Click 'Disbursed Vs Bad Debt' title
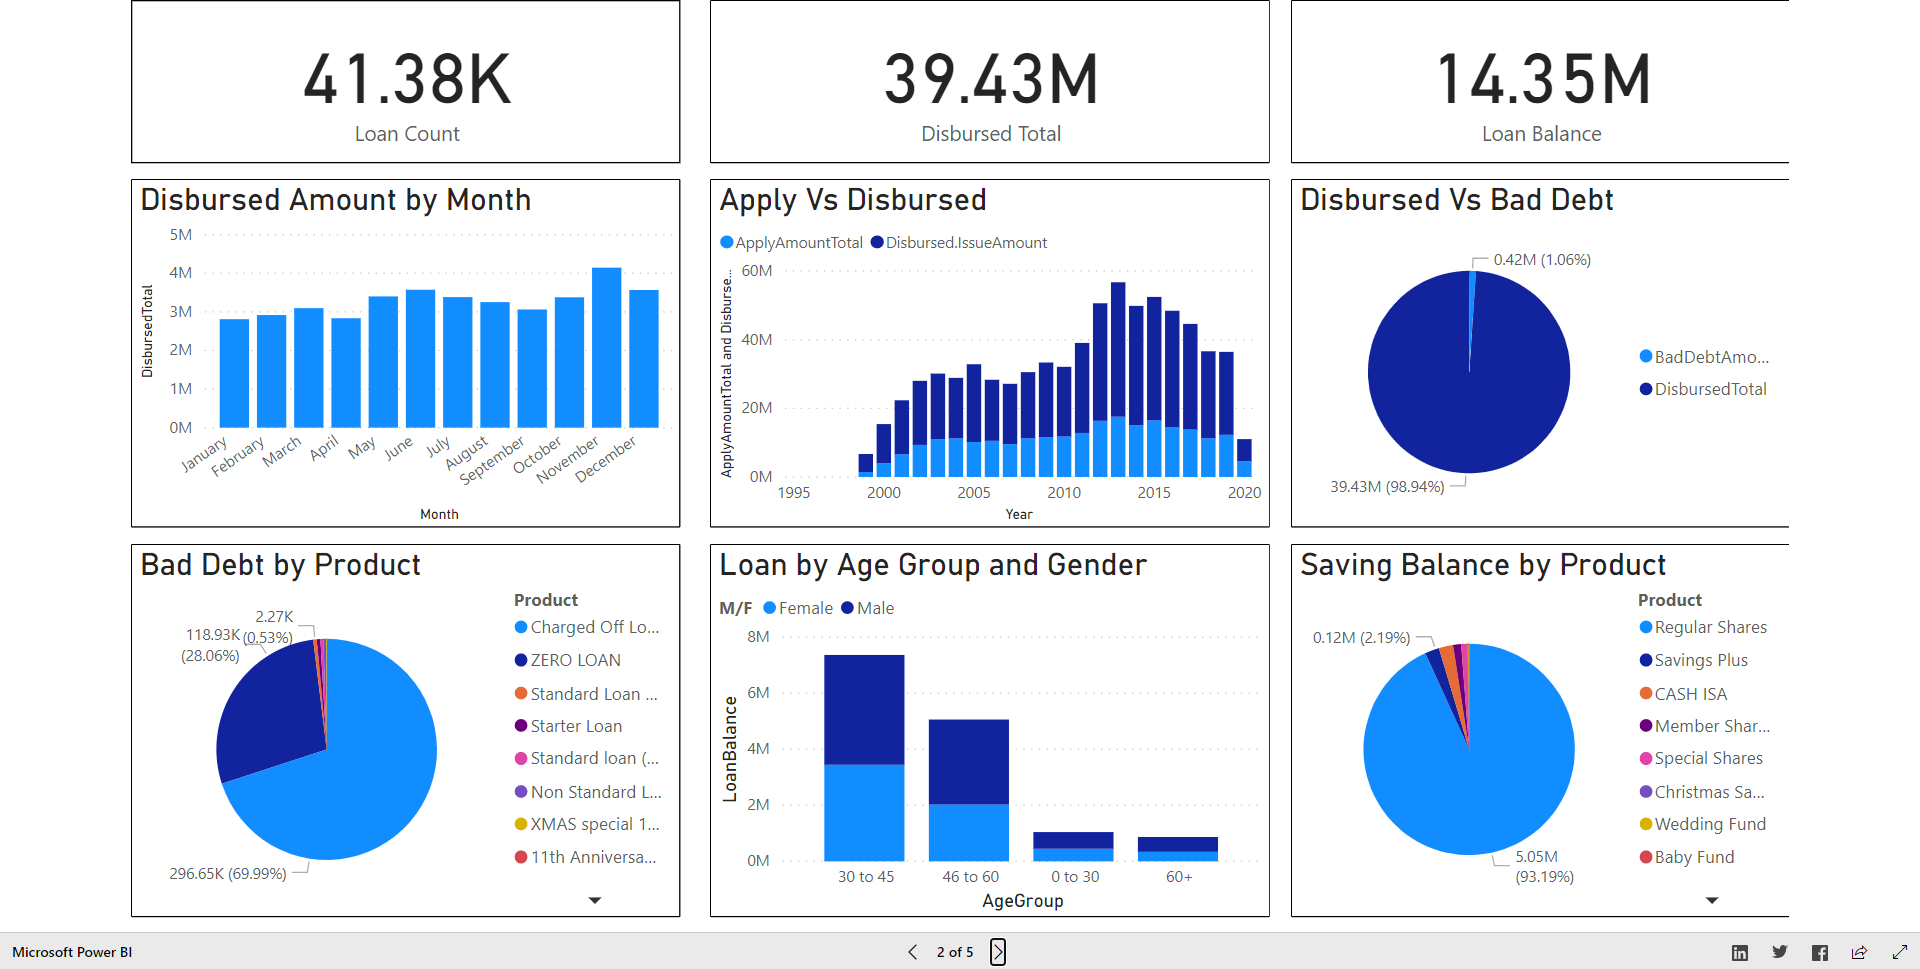The height and width of the screenshot is (969, 1920). [x=1457, y=200]
